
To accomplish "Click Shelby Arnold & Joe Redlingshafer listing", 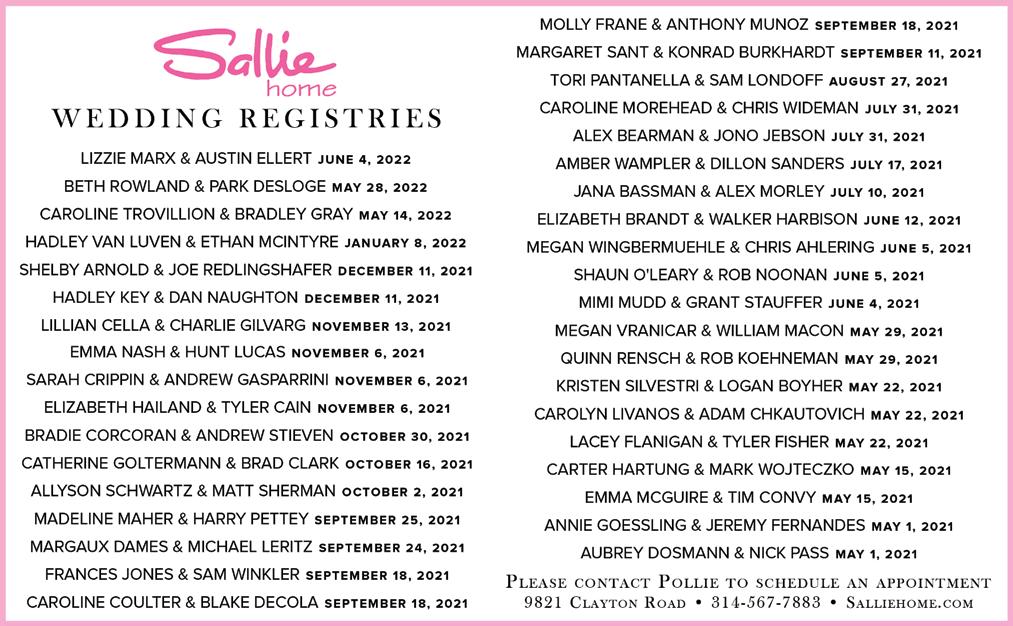I will coord(245,270).
